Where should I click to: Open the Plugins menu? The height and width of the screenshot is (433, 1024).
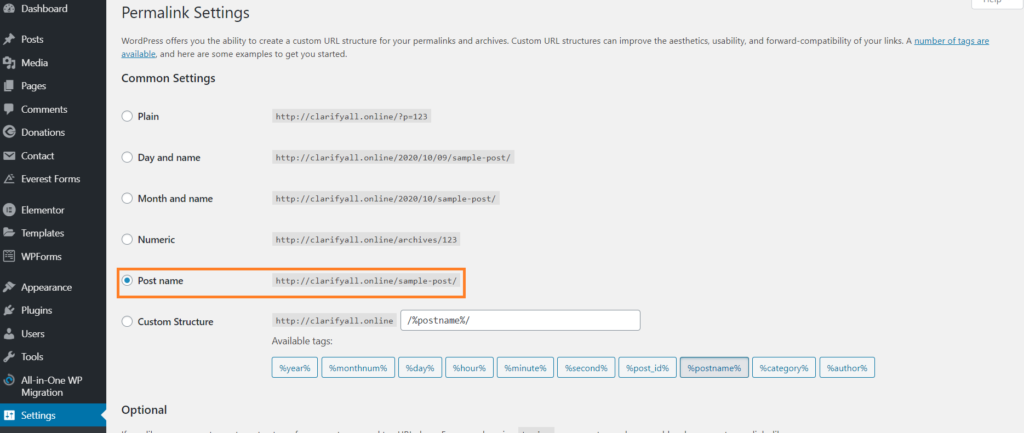pos(37,310)
